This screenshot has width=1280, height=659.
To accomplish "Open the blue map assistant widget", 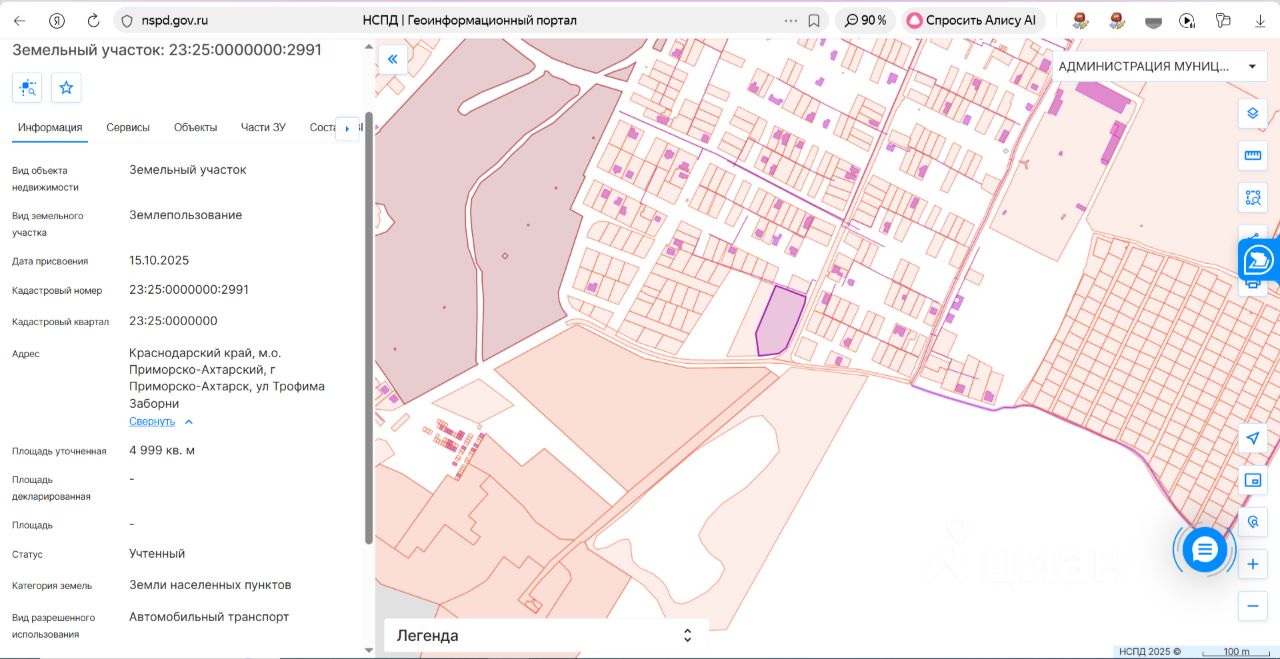I will click(1259, 260).
